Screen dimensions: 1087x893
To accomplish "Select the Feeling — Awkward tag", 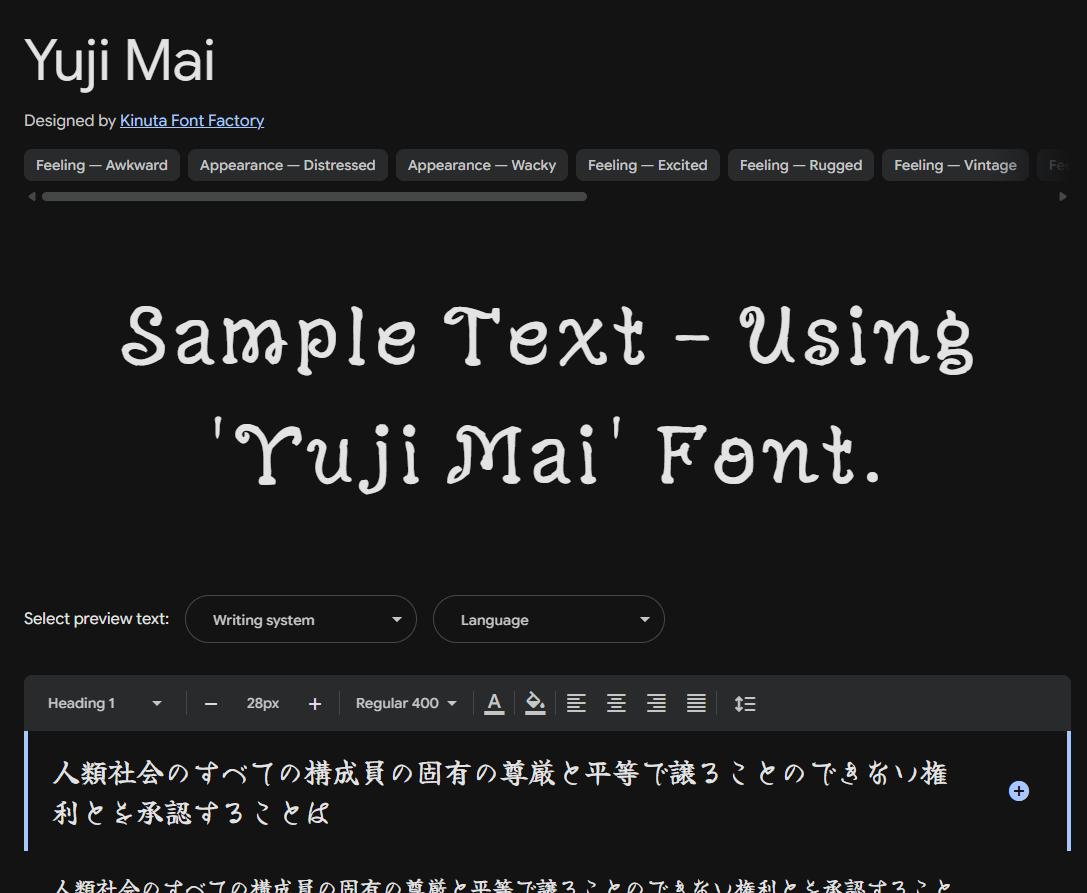I will (x=102, y=165).
